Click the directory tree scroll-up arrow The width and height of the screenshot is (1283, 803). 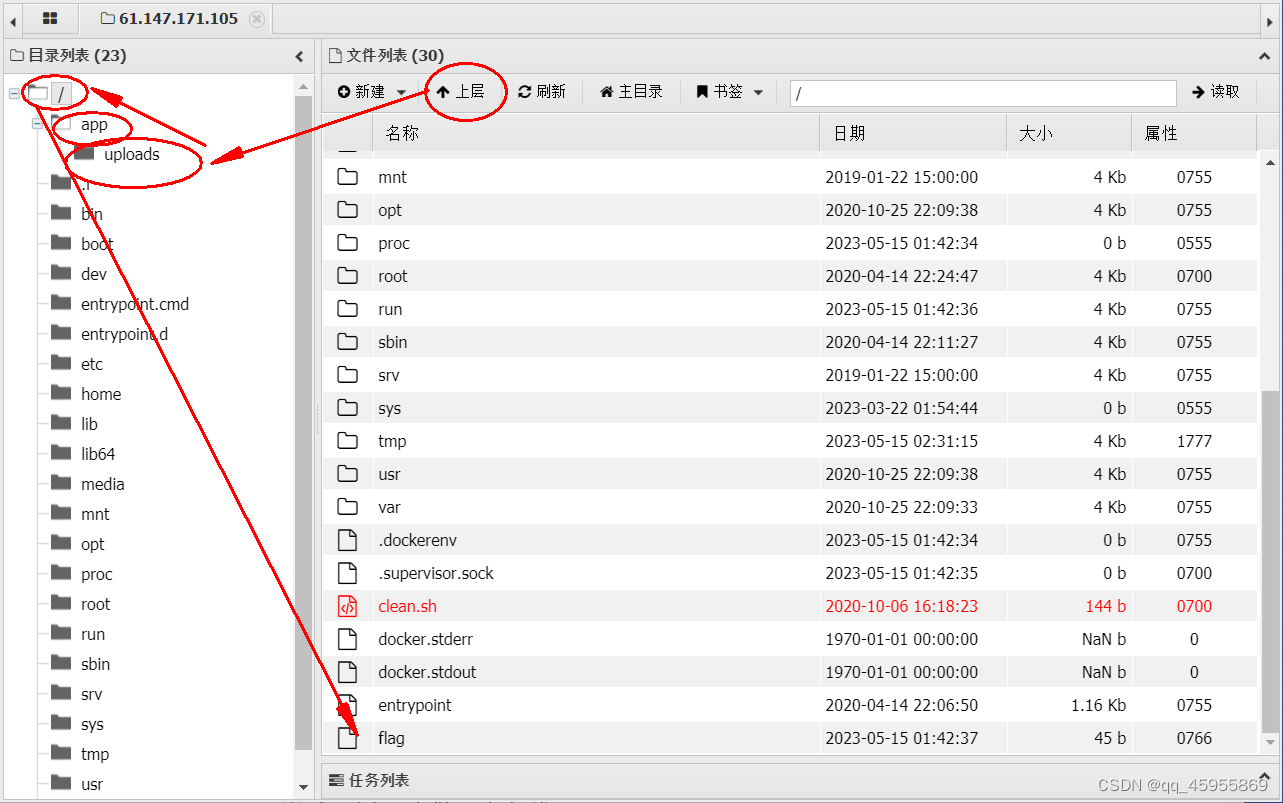point(304,87)
